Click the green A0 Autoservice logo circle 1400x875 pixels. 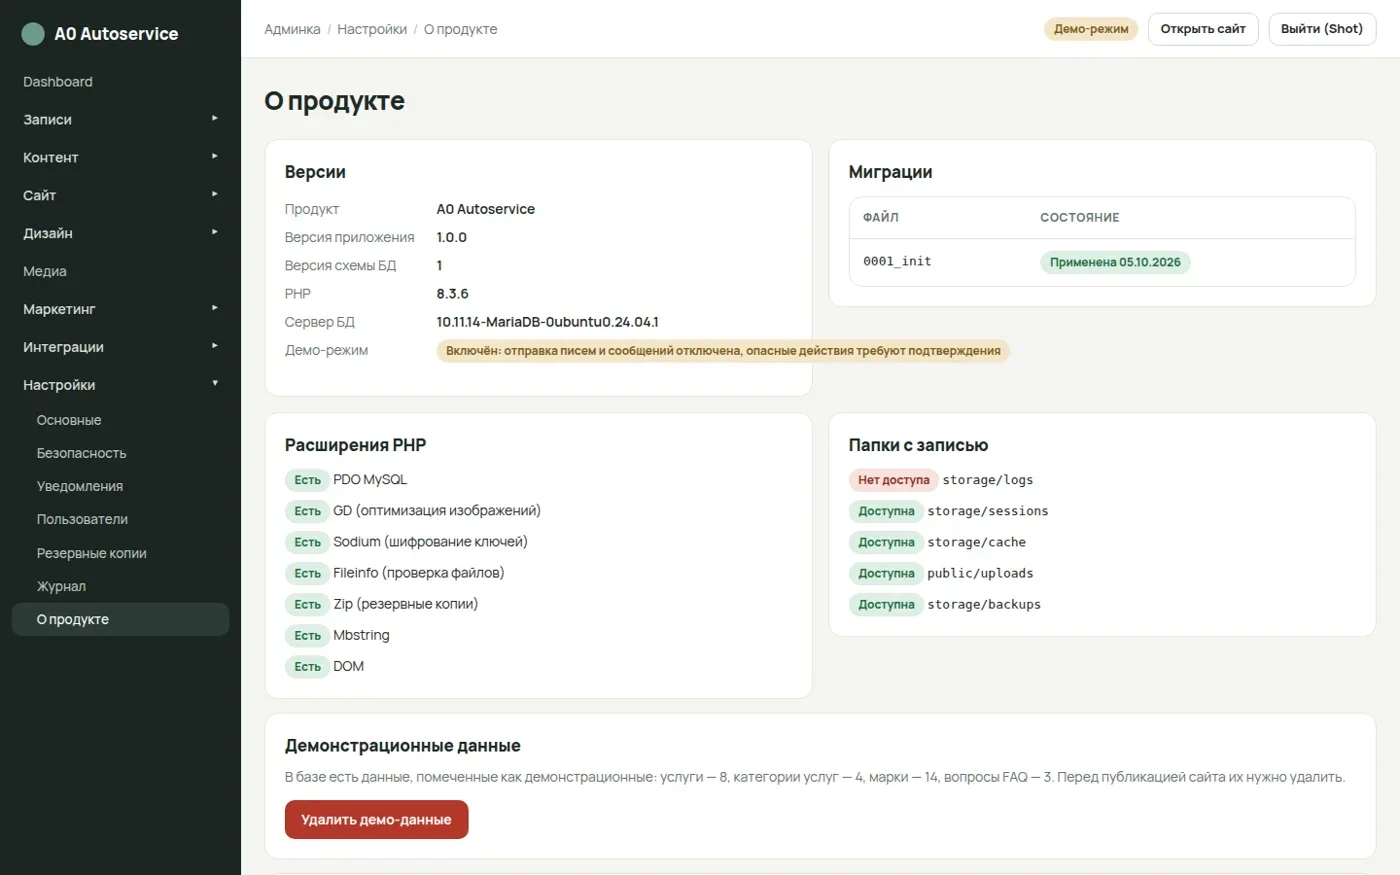33,34
